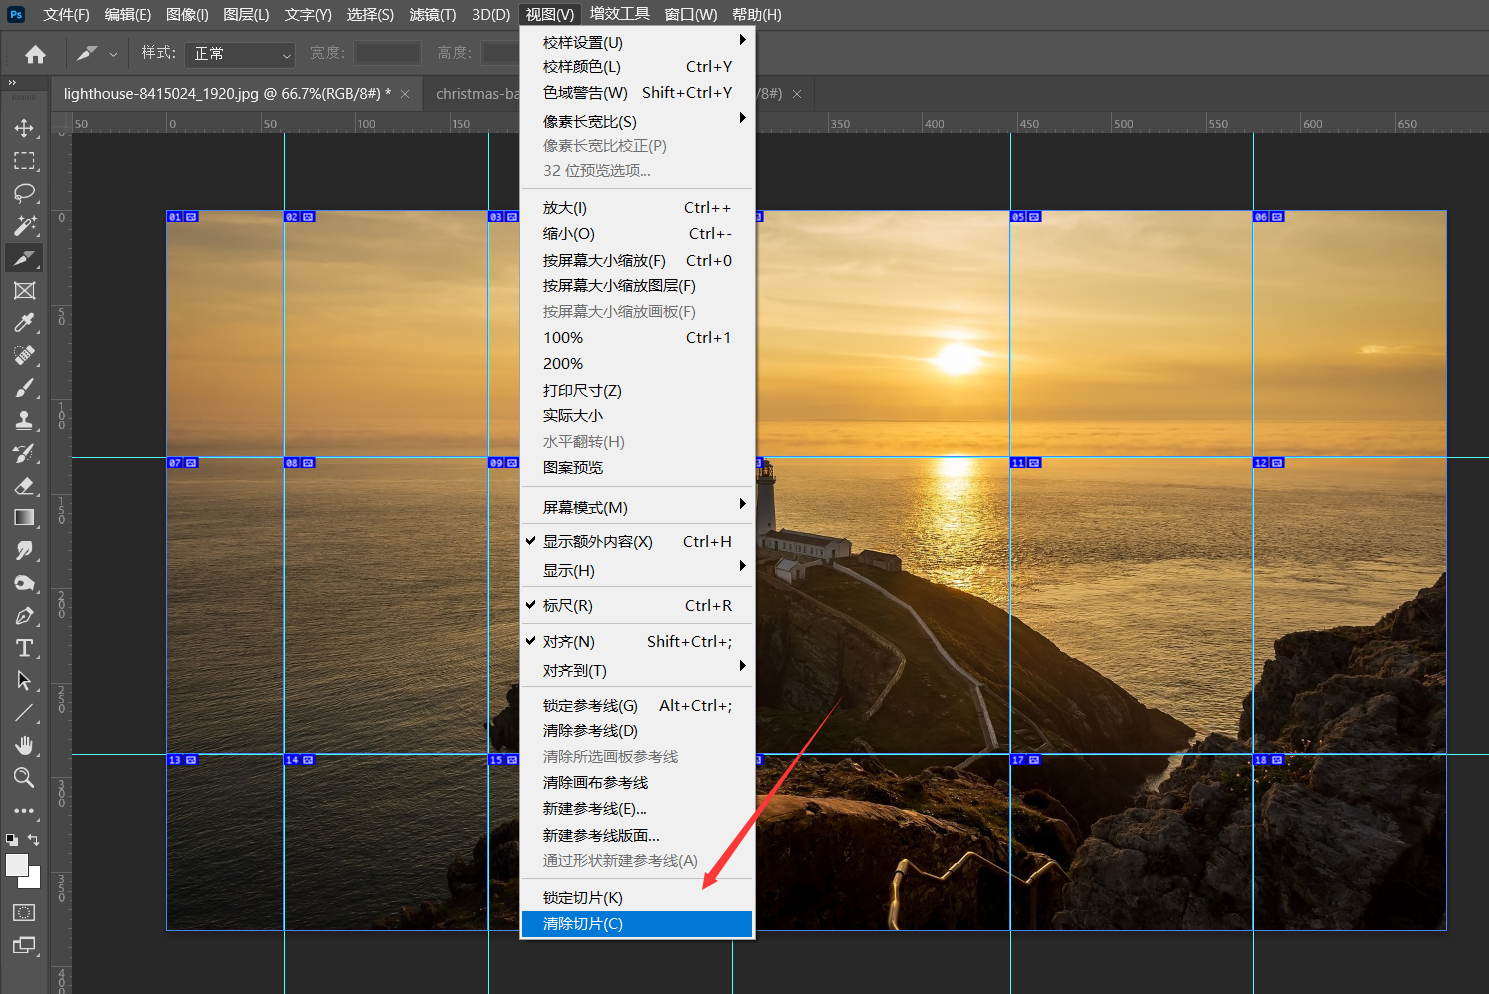Select the Magic Wand tool
1489x994 pixels.
coord(24,226)
